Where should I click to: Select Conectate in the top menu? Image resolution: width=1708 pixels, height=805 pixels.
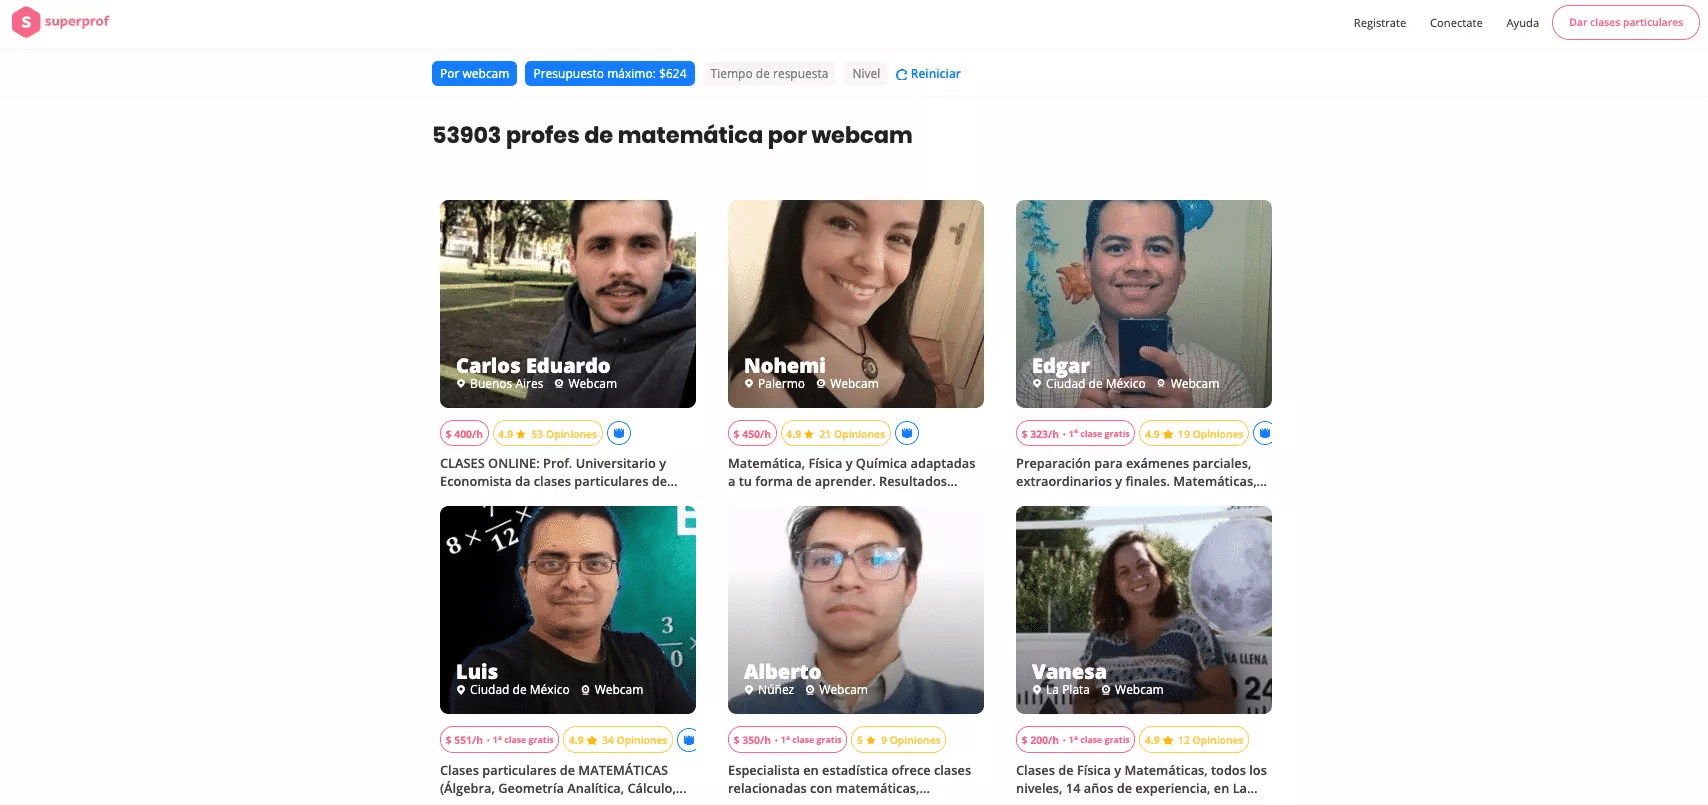click(1456, 22)
